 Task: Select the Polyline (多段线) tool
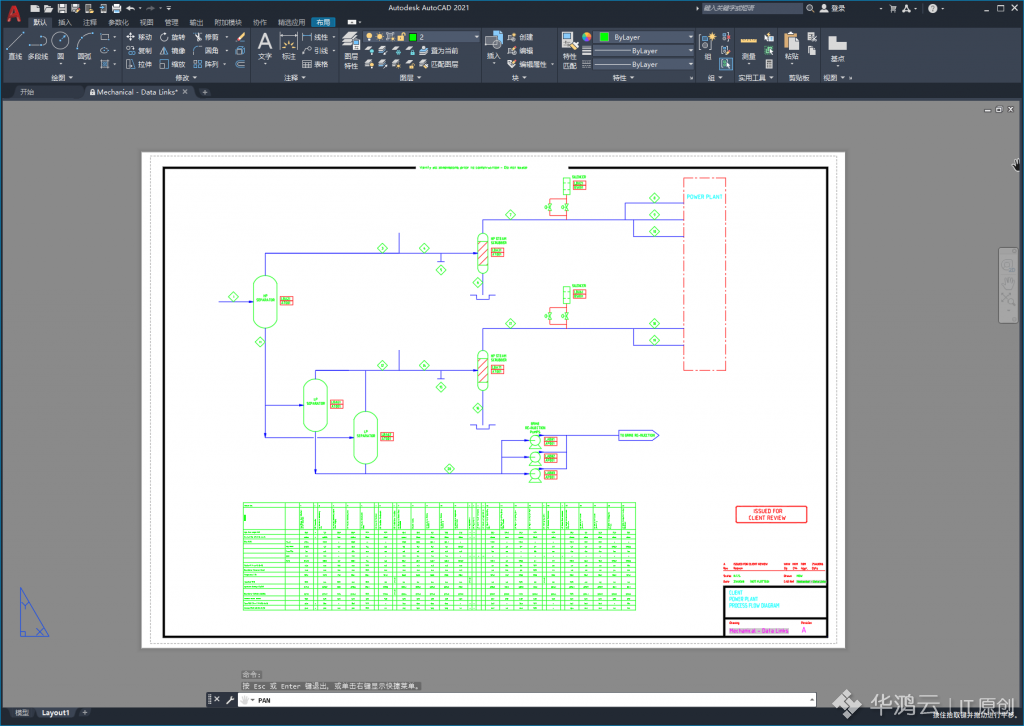click(38, 45)
